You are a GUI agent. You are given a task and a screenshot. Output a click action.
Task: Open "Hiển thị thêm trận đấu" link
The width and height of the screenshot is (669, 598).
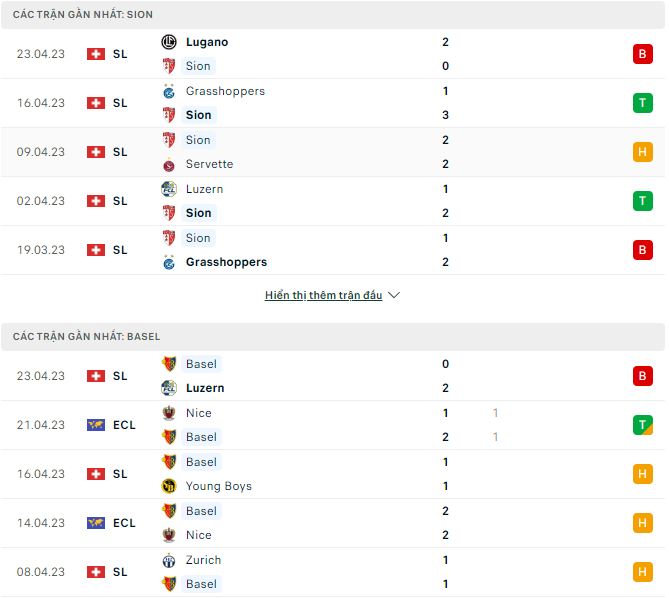pos(324,296)
